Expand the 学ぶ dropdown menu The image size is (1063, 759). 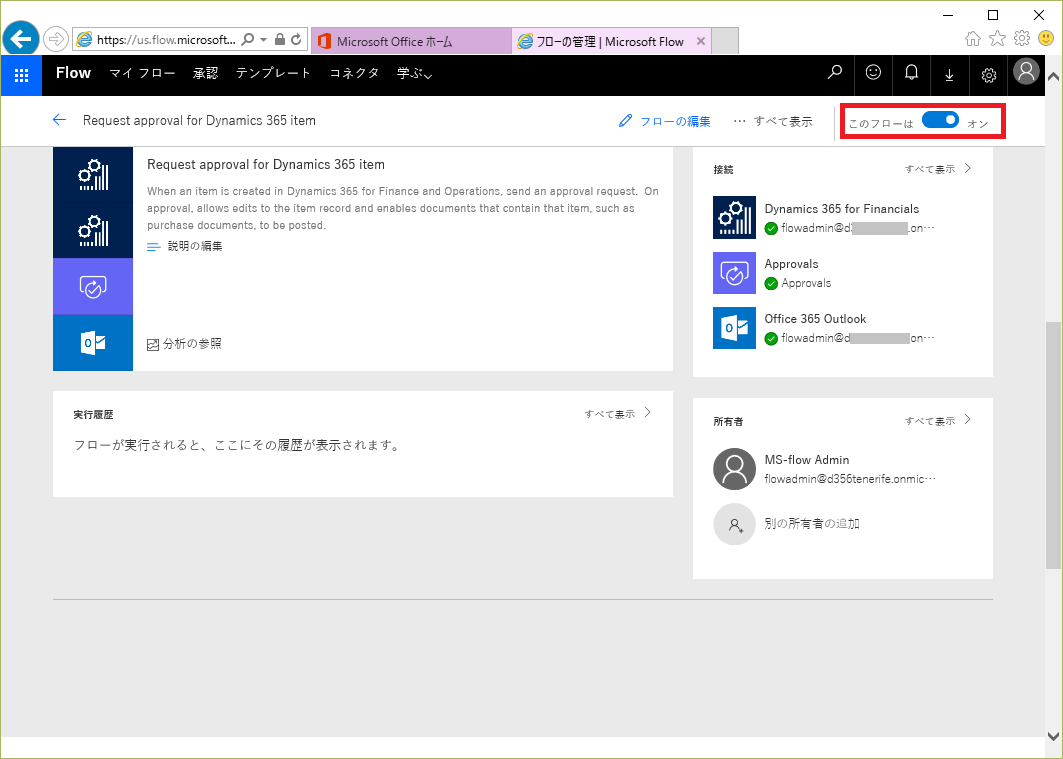pyautogui.click(x=414, y=73)
